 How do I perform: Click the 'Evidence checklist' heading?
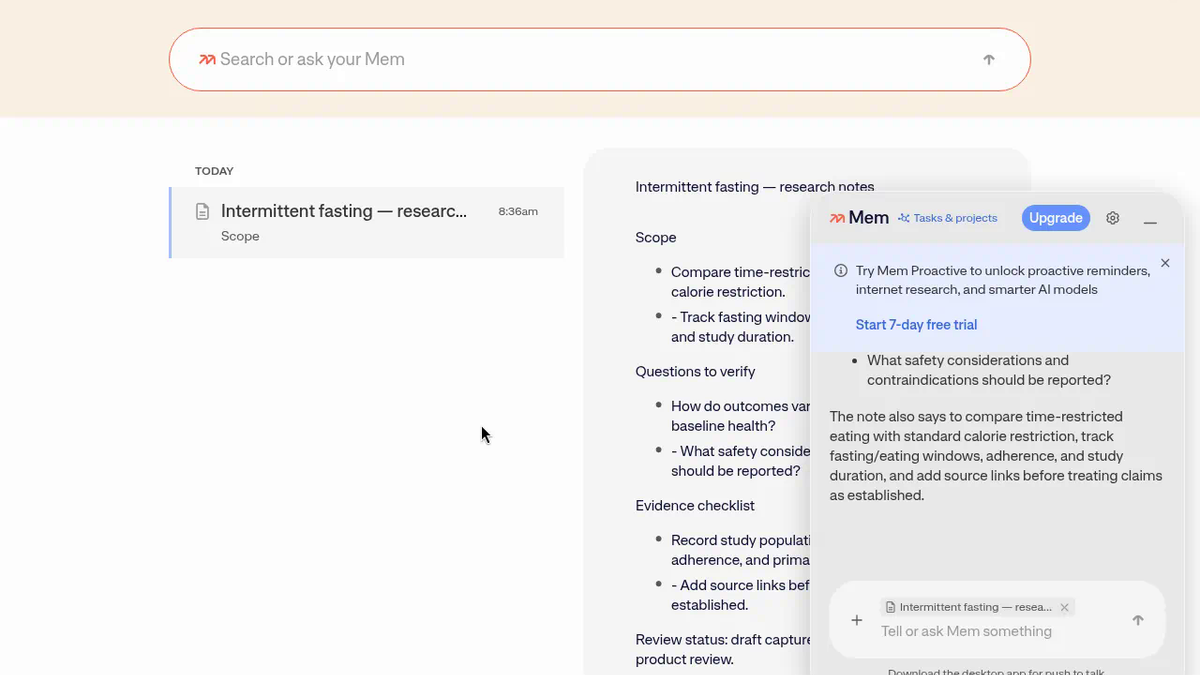pyautogui.click(x=695, y=505)
